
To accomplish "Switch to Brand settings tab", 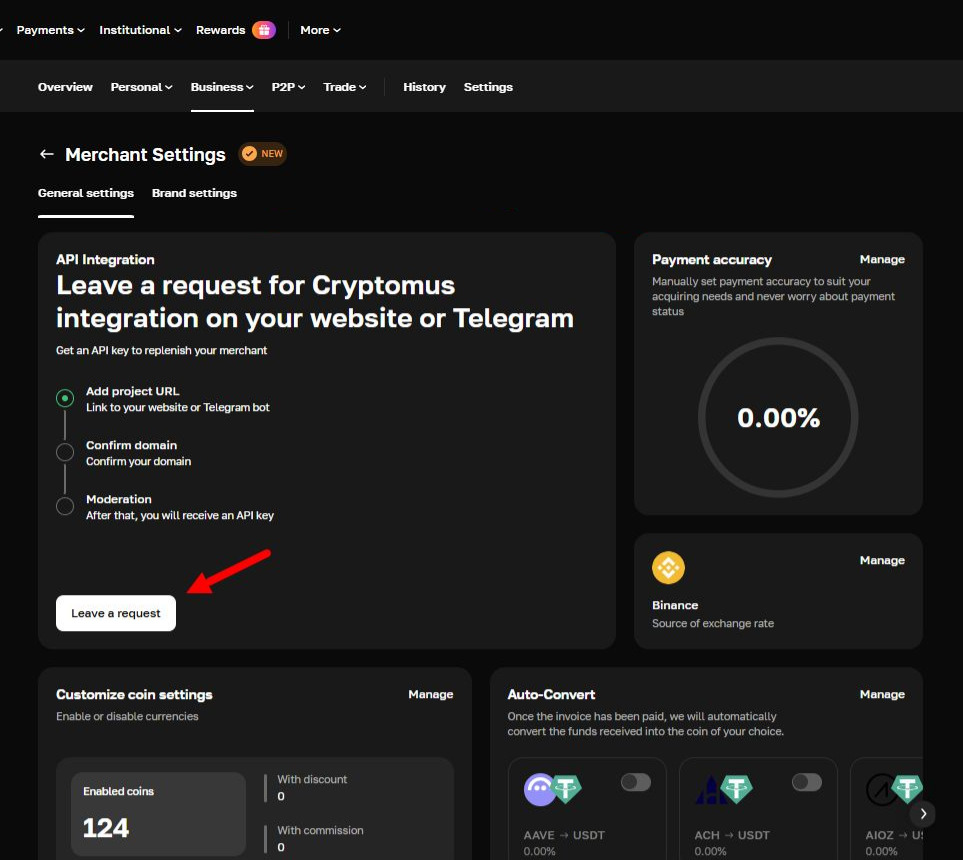I will point(194,193).
